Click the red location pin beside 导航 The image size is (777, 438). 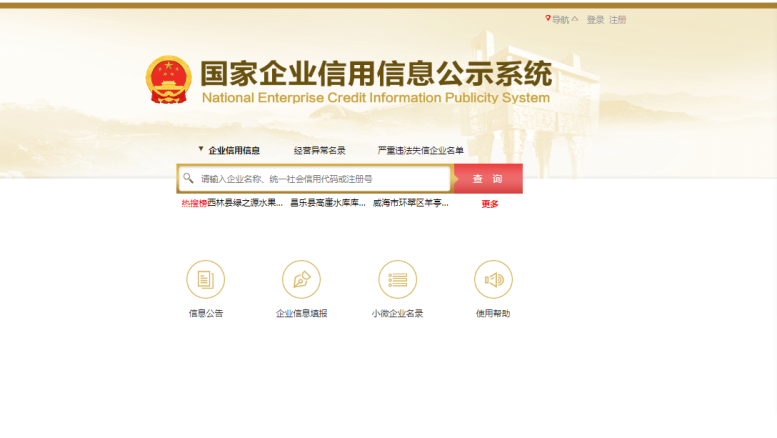(x=547, y=19)
